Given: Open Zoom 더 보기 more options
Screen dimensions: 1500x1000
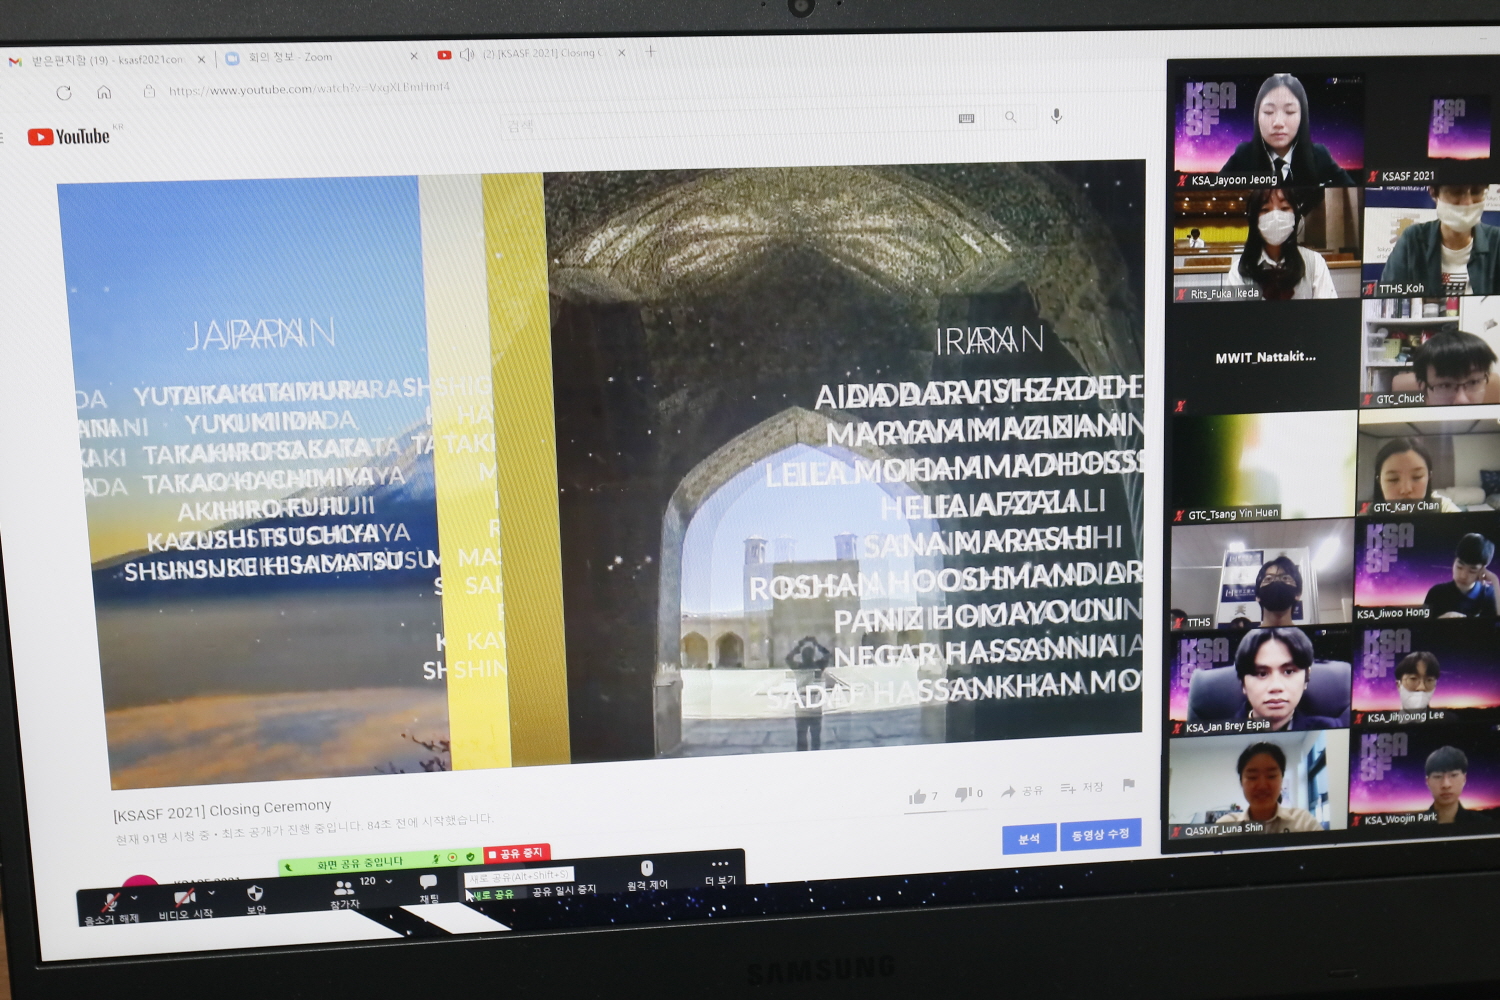Looking at the screenshot, I should click(x=720, y=871).
